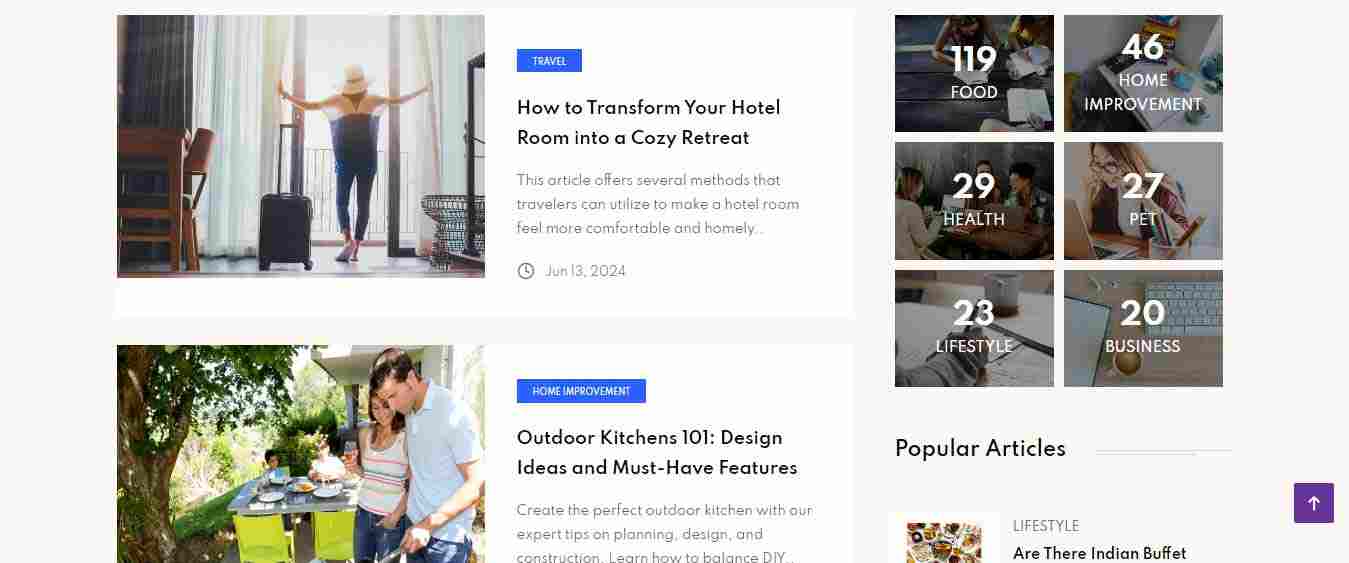Select the Pet category tile with 27 posts
The width and height of the screenshot is (1349, 563).
(1143, 201)
